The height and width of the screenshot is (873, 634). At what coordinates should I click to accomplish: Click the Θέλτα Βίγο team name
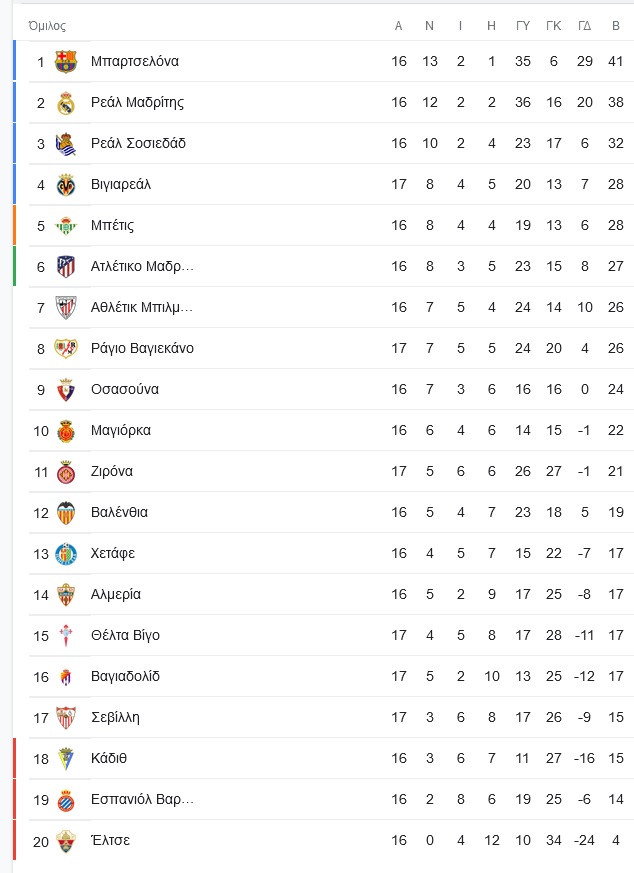pyautogui.click(x=125, y=636)
